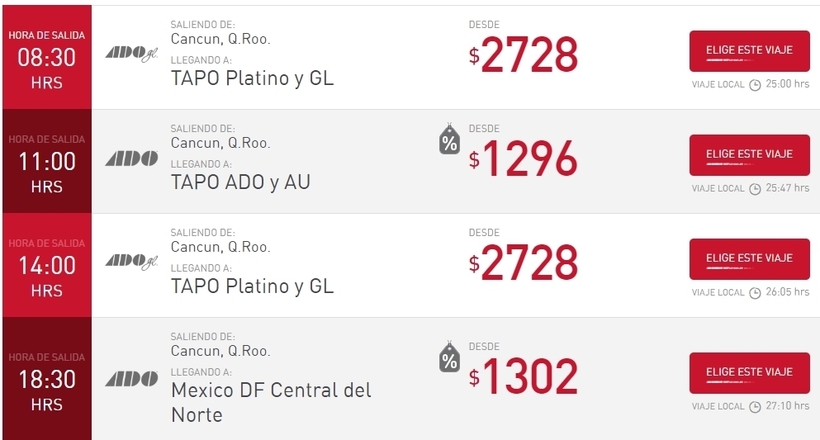Select the 08:30 HRS departure time block
Viewport: 820px width, 440px height.
(x=47, y=58)
